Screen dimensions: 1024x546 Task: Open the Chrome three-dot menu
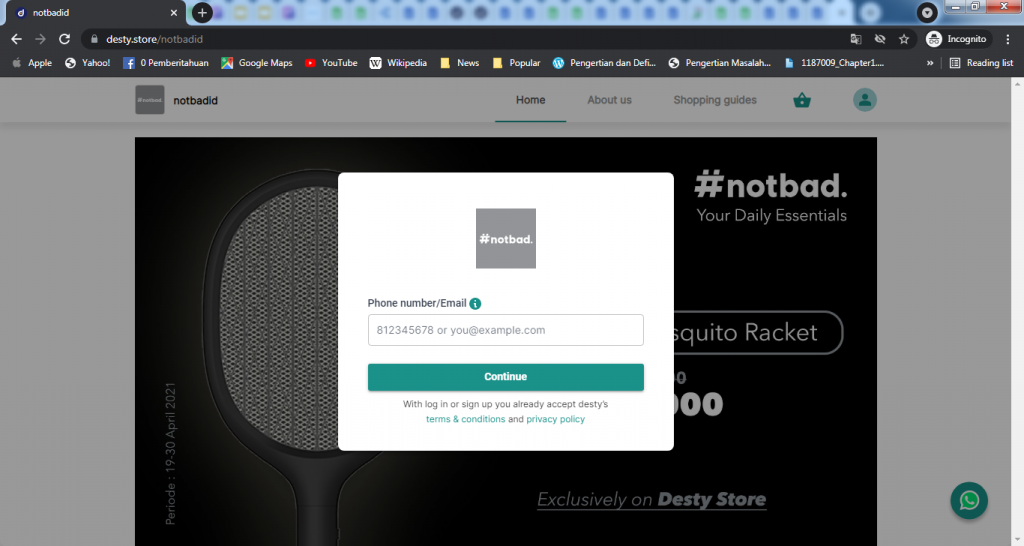coord(1008,39)
